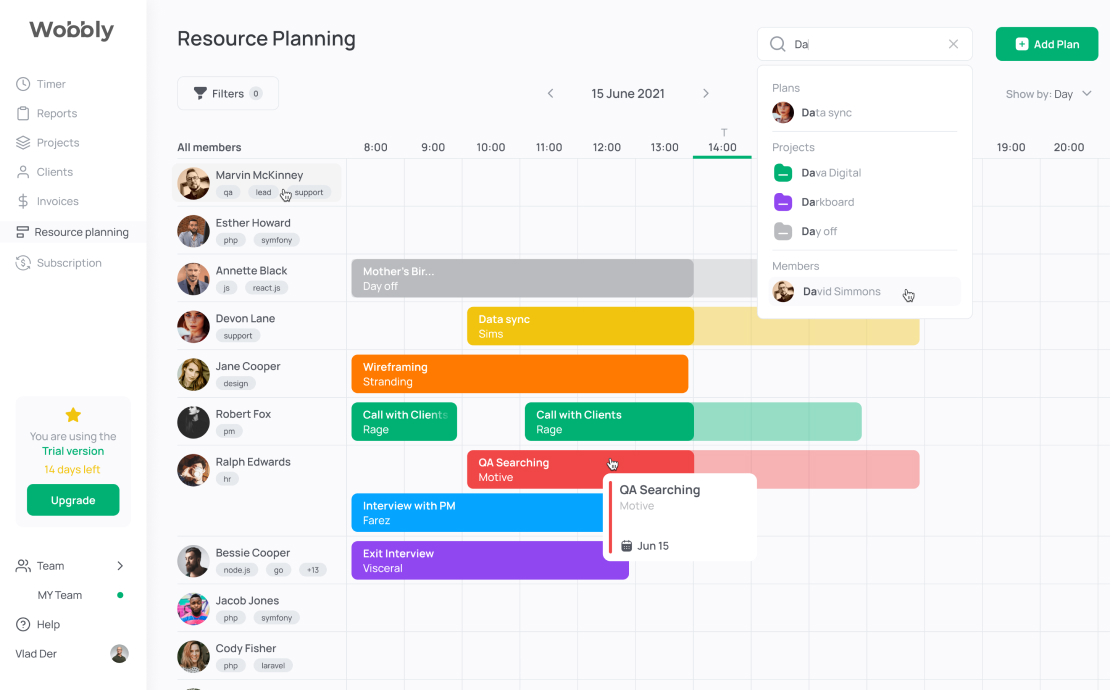The height and width of the screenshot is (690, 1111).
Task: Click the Clients person icon
Action: pos(23,172)
